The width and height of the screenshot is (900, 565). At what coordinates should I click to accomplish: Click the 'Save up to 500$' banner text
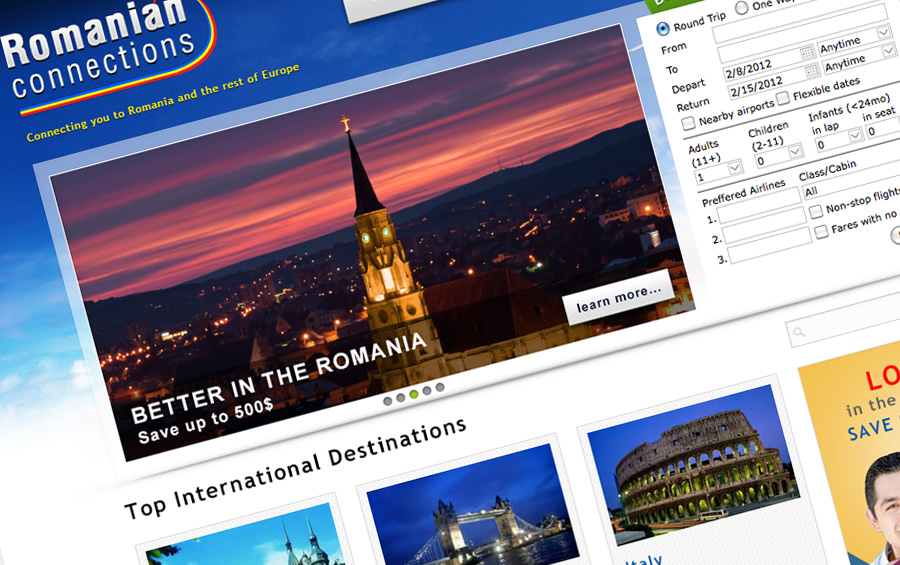(205, 421)
